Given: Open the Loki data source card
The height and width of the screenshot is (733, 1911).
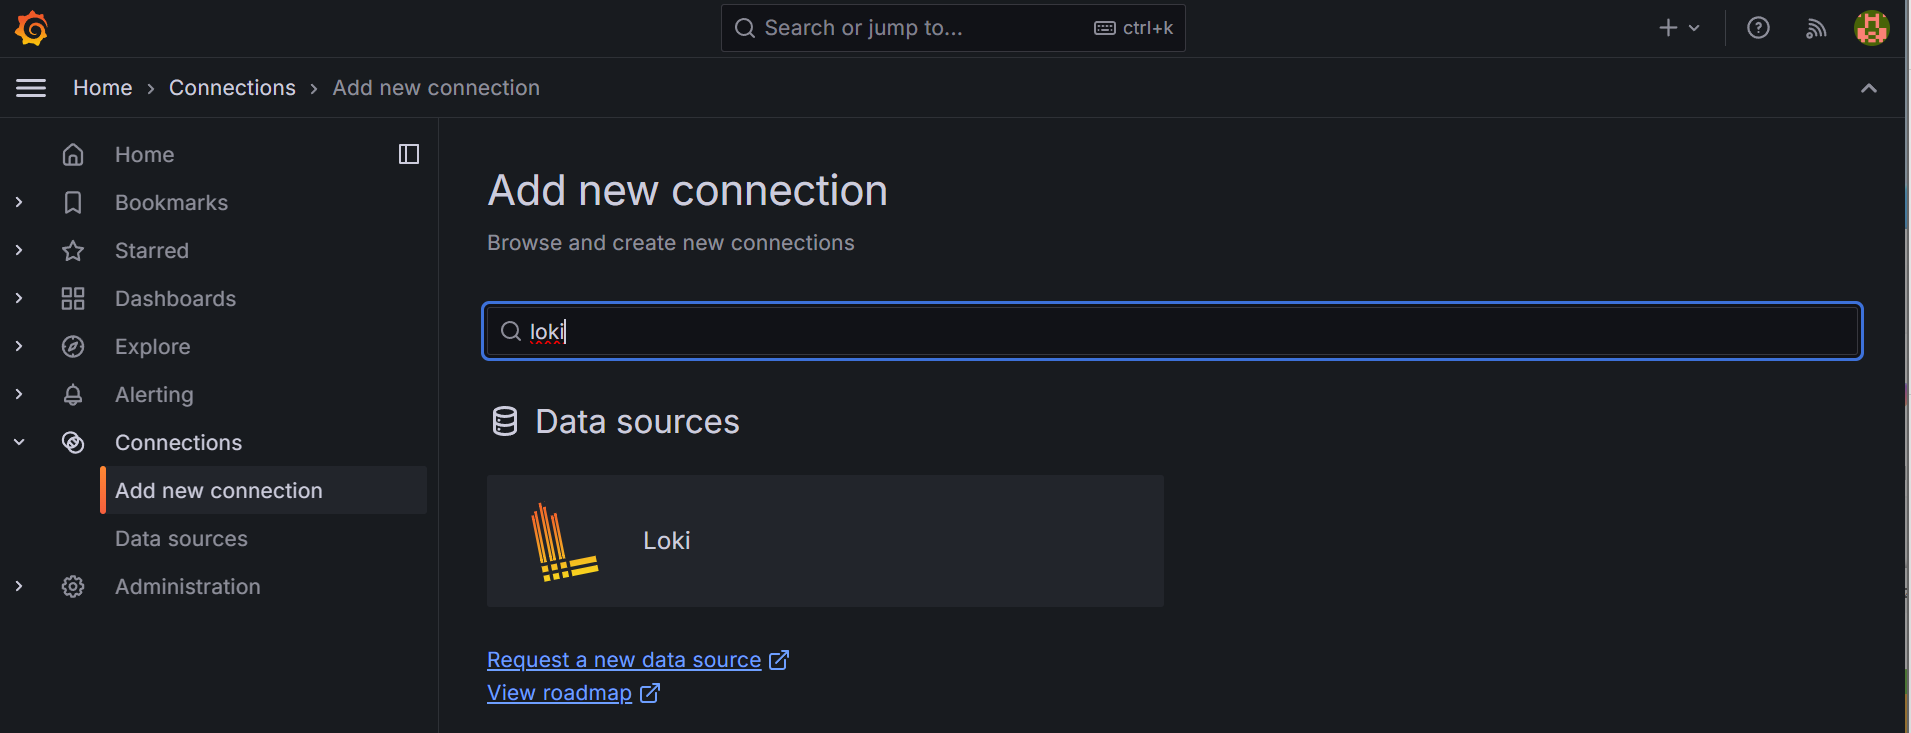Looking at the screenshot, I should coord(825,541).
